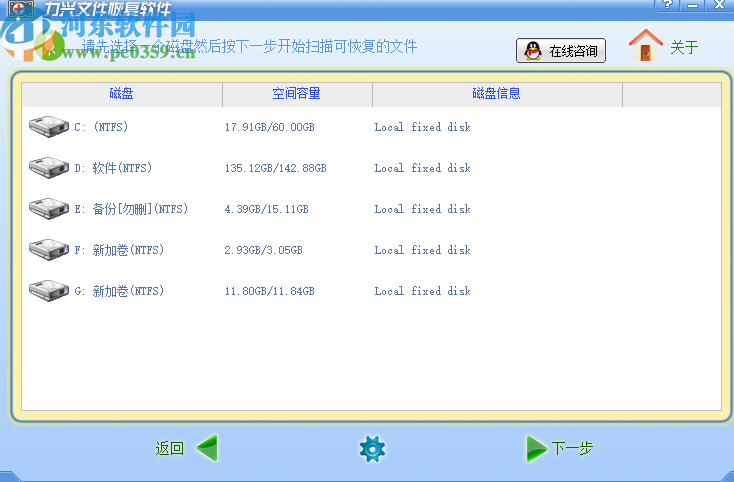Click capacity value 135.12GB/142.88GB
Screen dimensions: 734x482
point(276,168)
